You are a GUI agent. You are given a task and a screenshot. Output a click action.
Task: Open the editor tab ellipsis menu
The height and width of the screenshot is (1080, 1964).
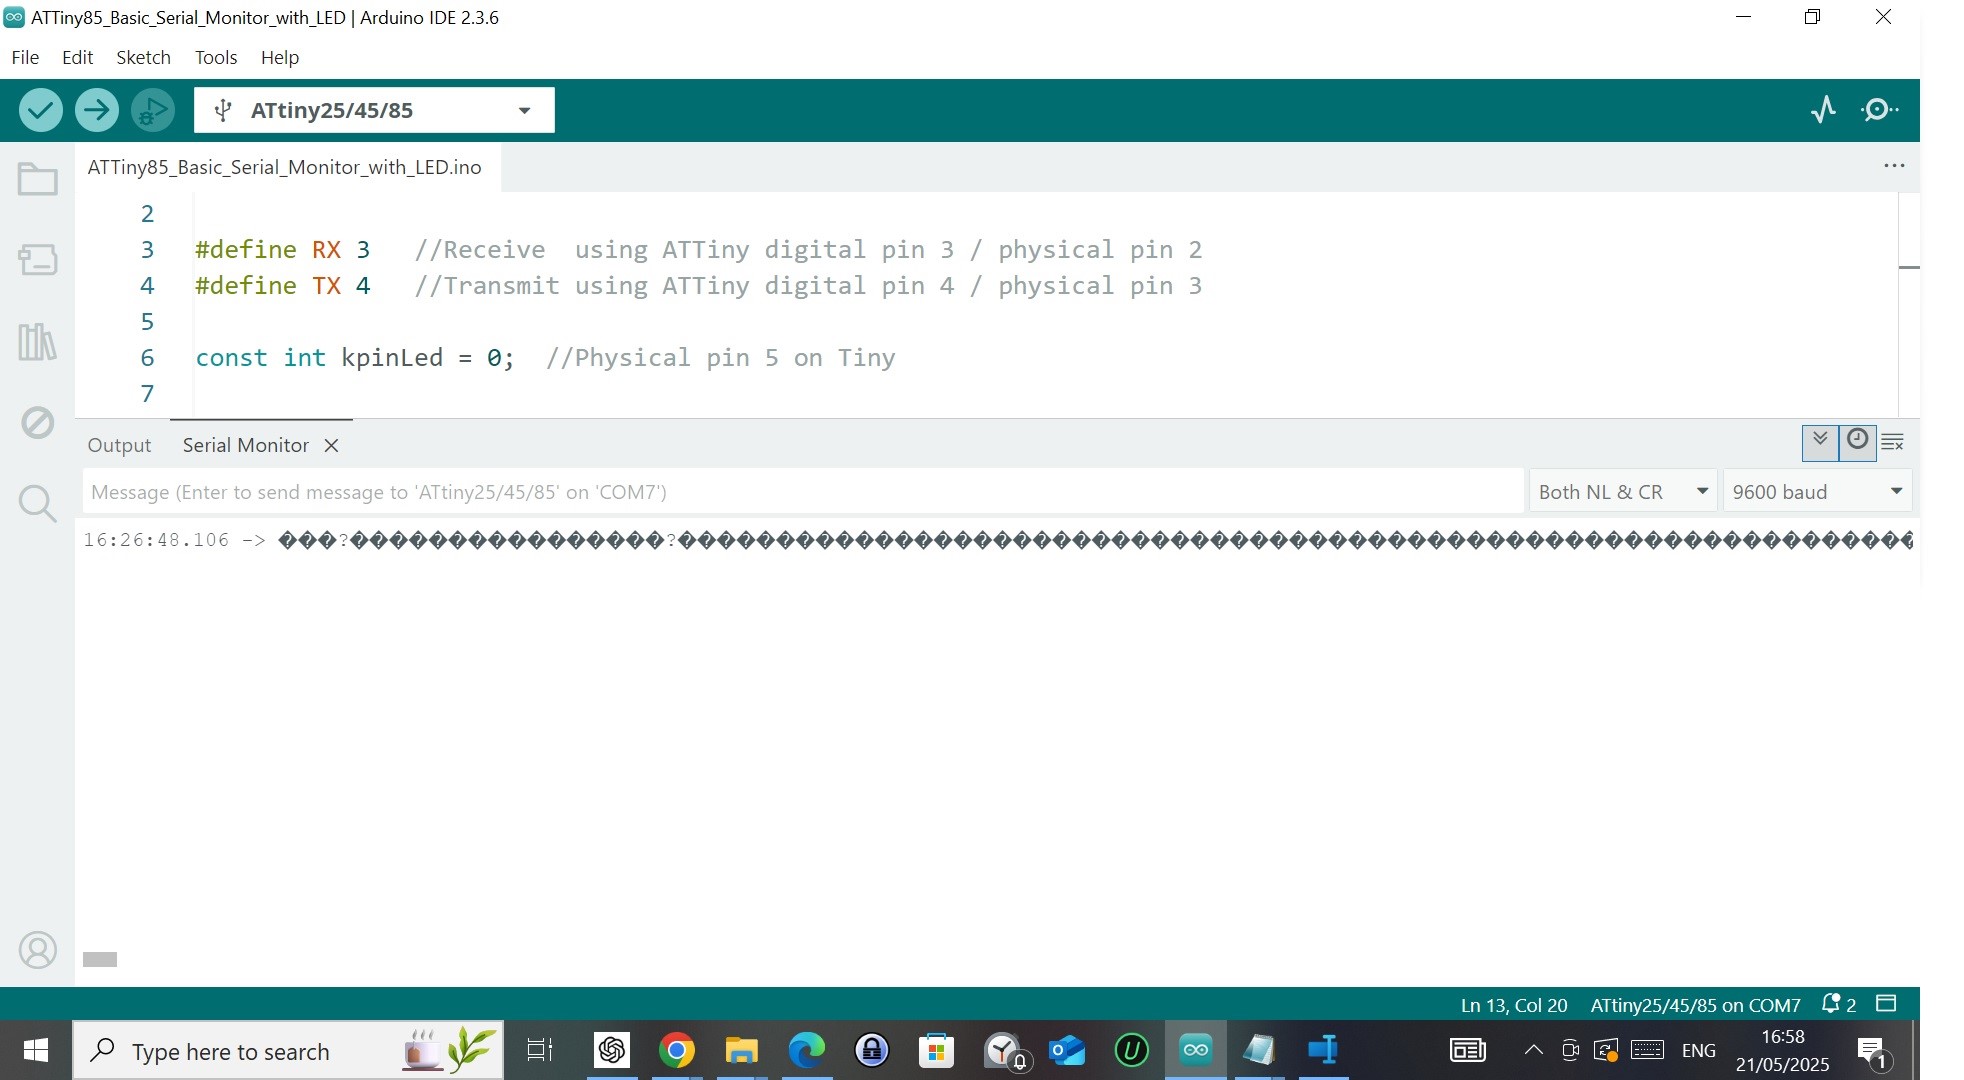pyautogui.click(x=1894, y=166)
